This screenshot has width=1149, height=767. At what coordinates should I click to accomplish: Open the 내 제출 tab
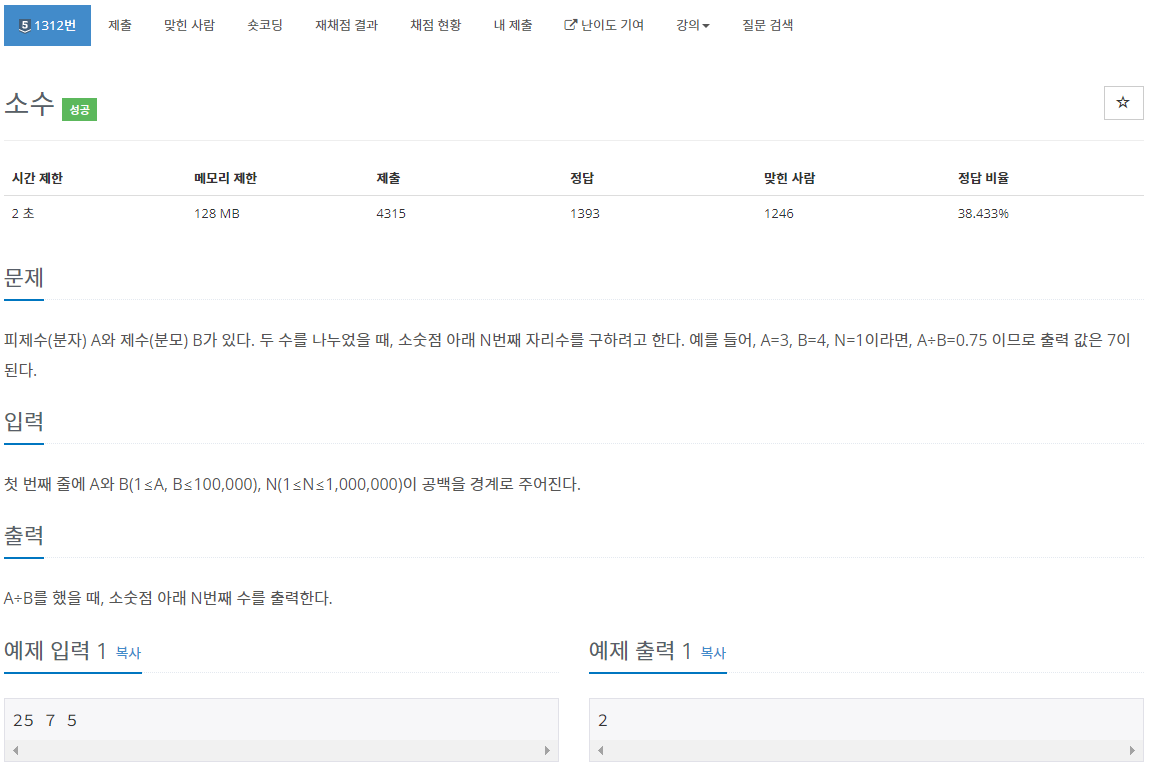(513, 26)
